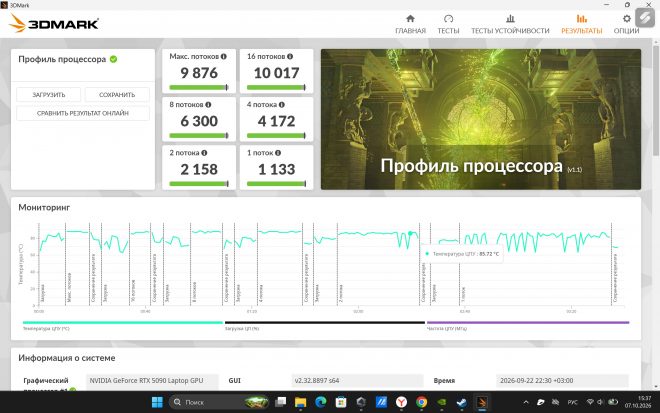
Task: Click the score bar under 10 017
Action: tap(276, 87)
